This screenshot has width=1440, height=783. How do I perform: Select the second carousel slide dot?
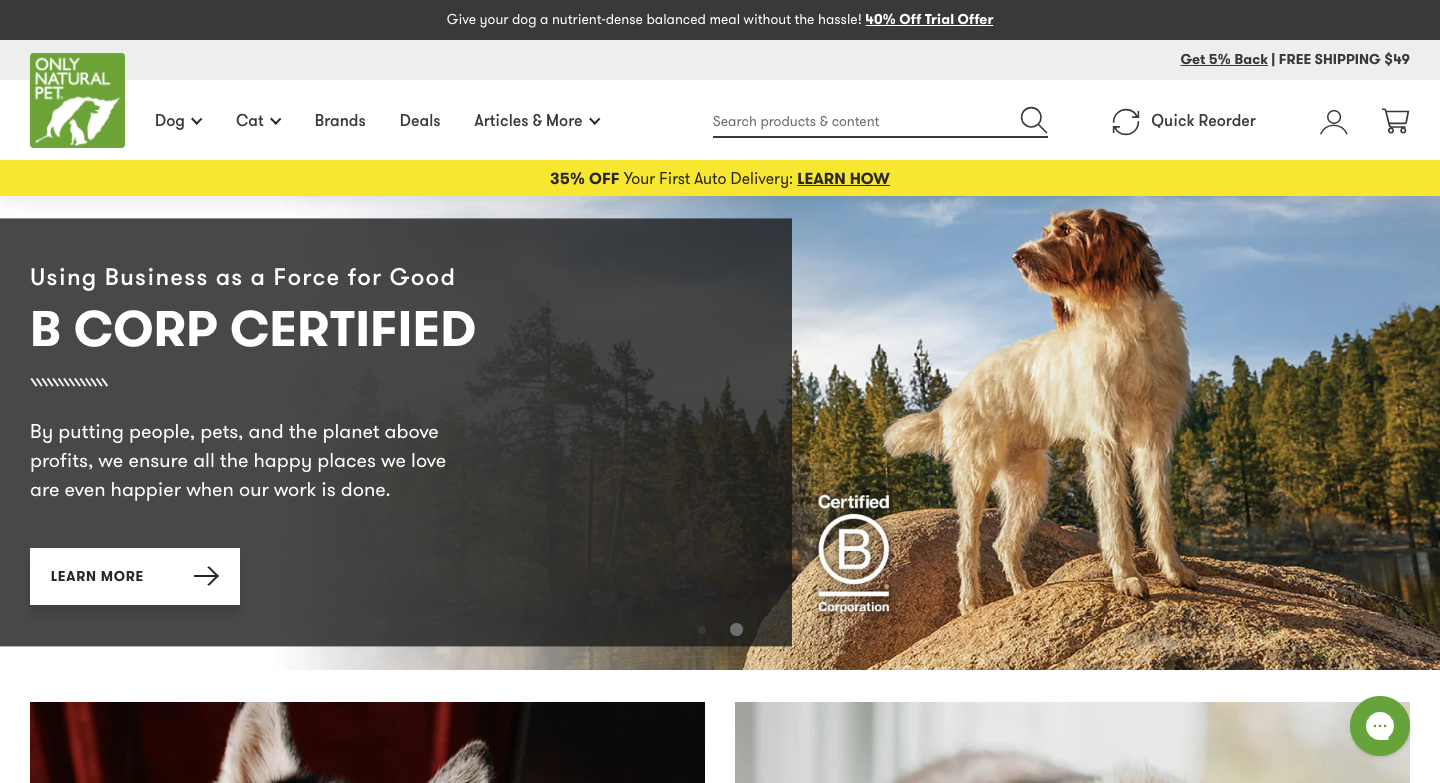pos(736,630)
